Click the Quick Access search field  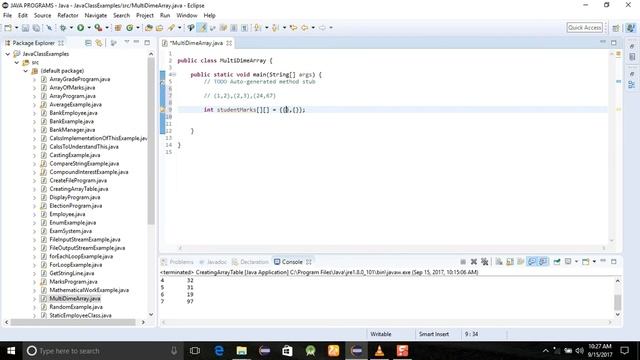pos(584,28)
